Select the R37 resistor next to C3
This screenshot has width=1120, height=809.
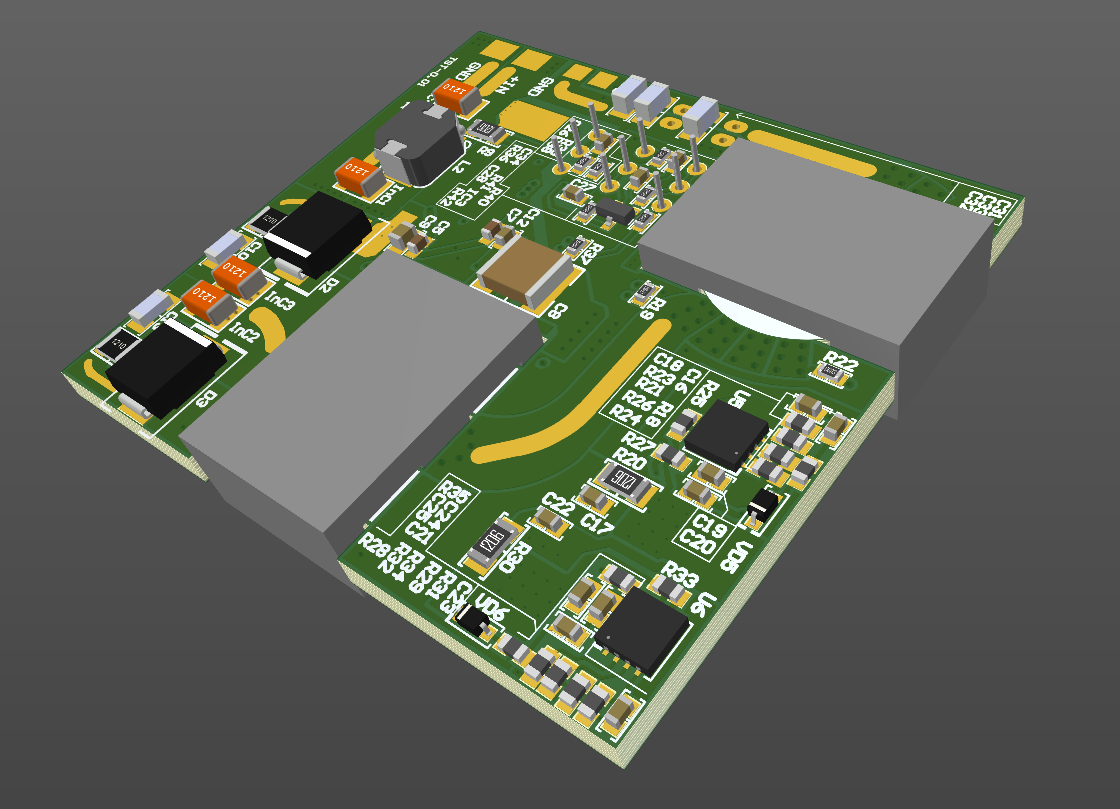(x=576, y=248)
